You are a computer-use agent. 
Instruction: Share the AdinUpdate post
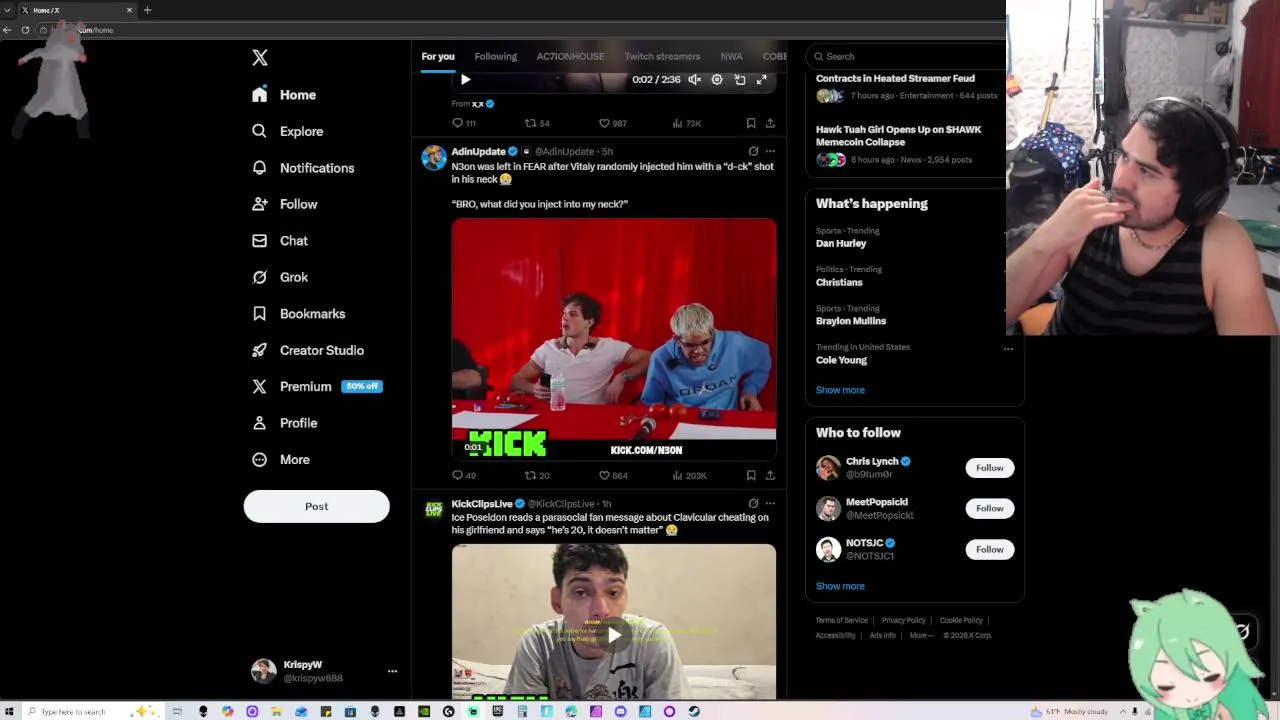coord(770,476)
